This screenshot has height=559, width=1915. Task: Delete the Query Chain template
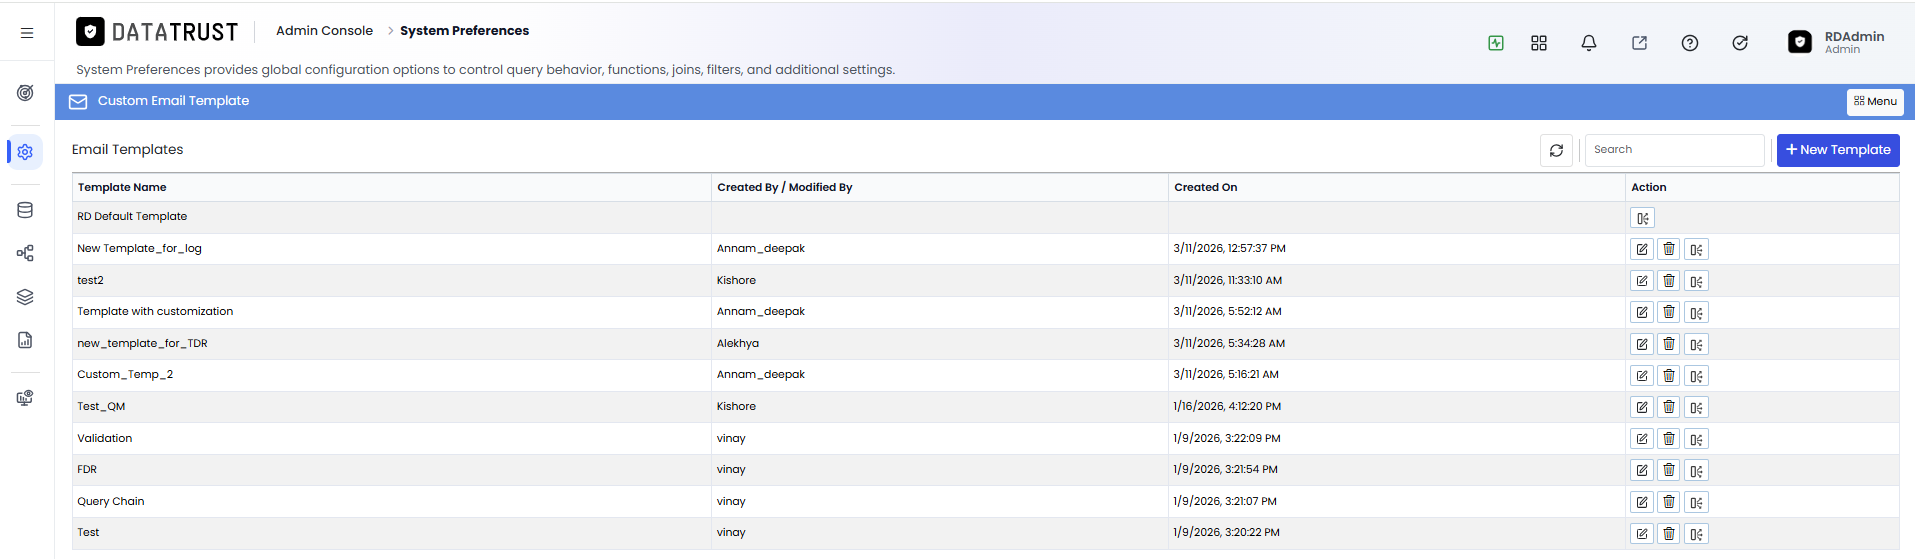pyautogui.click(x=1669, y=503)
